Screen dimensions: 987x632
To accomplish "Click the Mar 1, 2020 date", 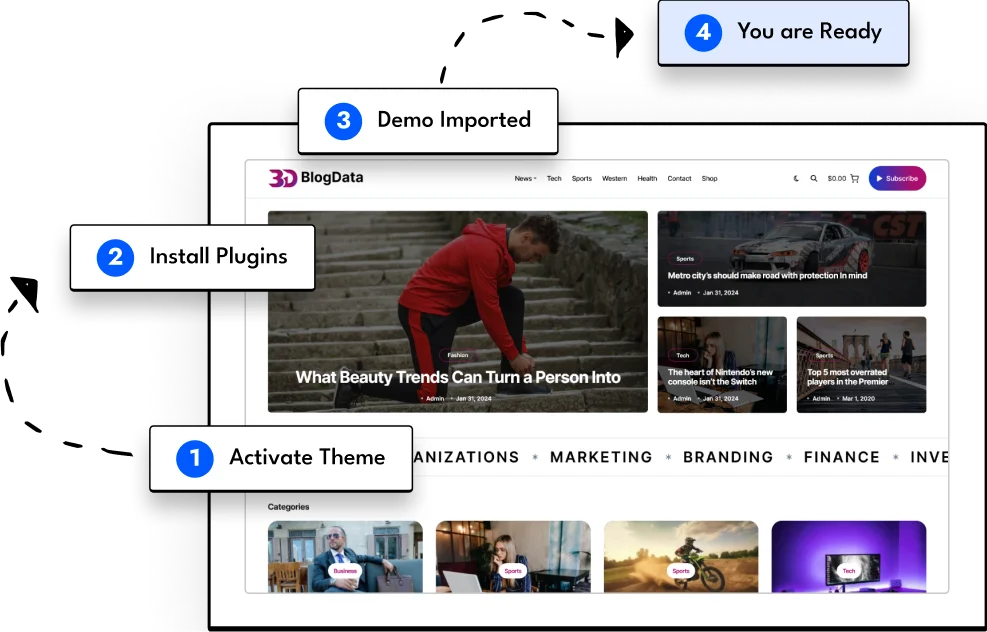I will point(859,398).
